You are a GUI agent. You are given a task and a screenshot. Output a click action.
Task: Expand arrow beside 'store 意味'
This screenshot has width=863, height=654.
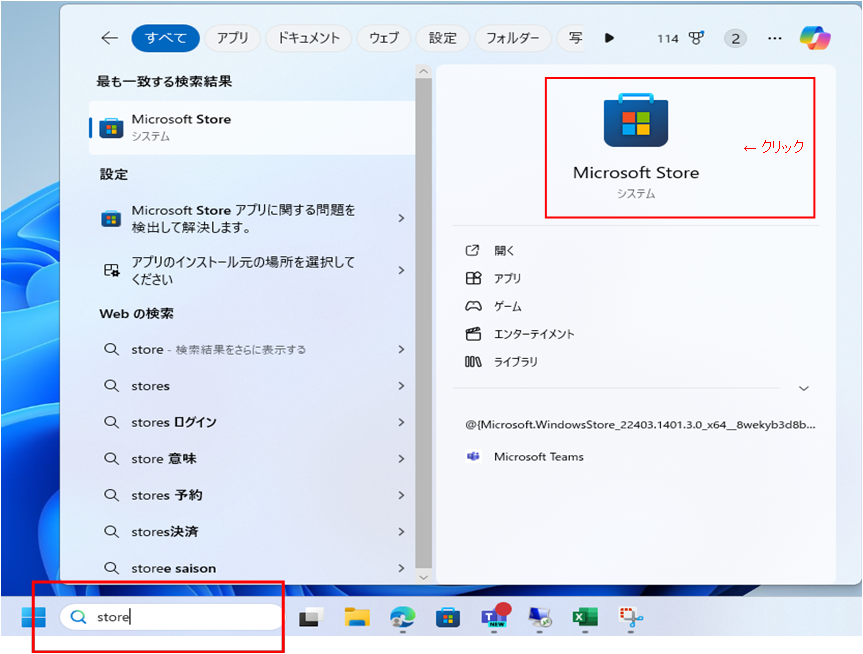pos(401,459)
